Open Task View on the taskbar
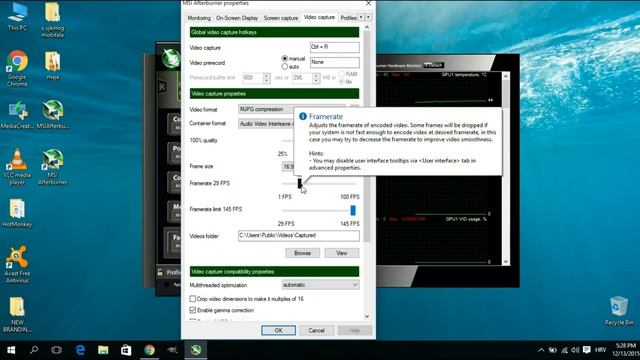The image size is (640, 360). click(57, 350)
